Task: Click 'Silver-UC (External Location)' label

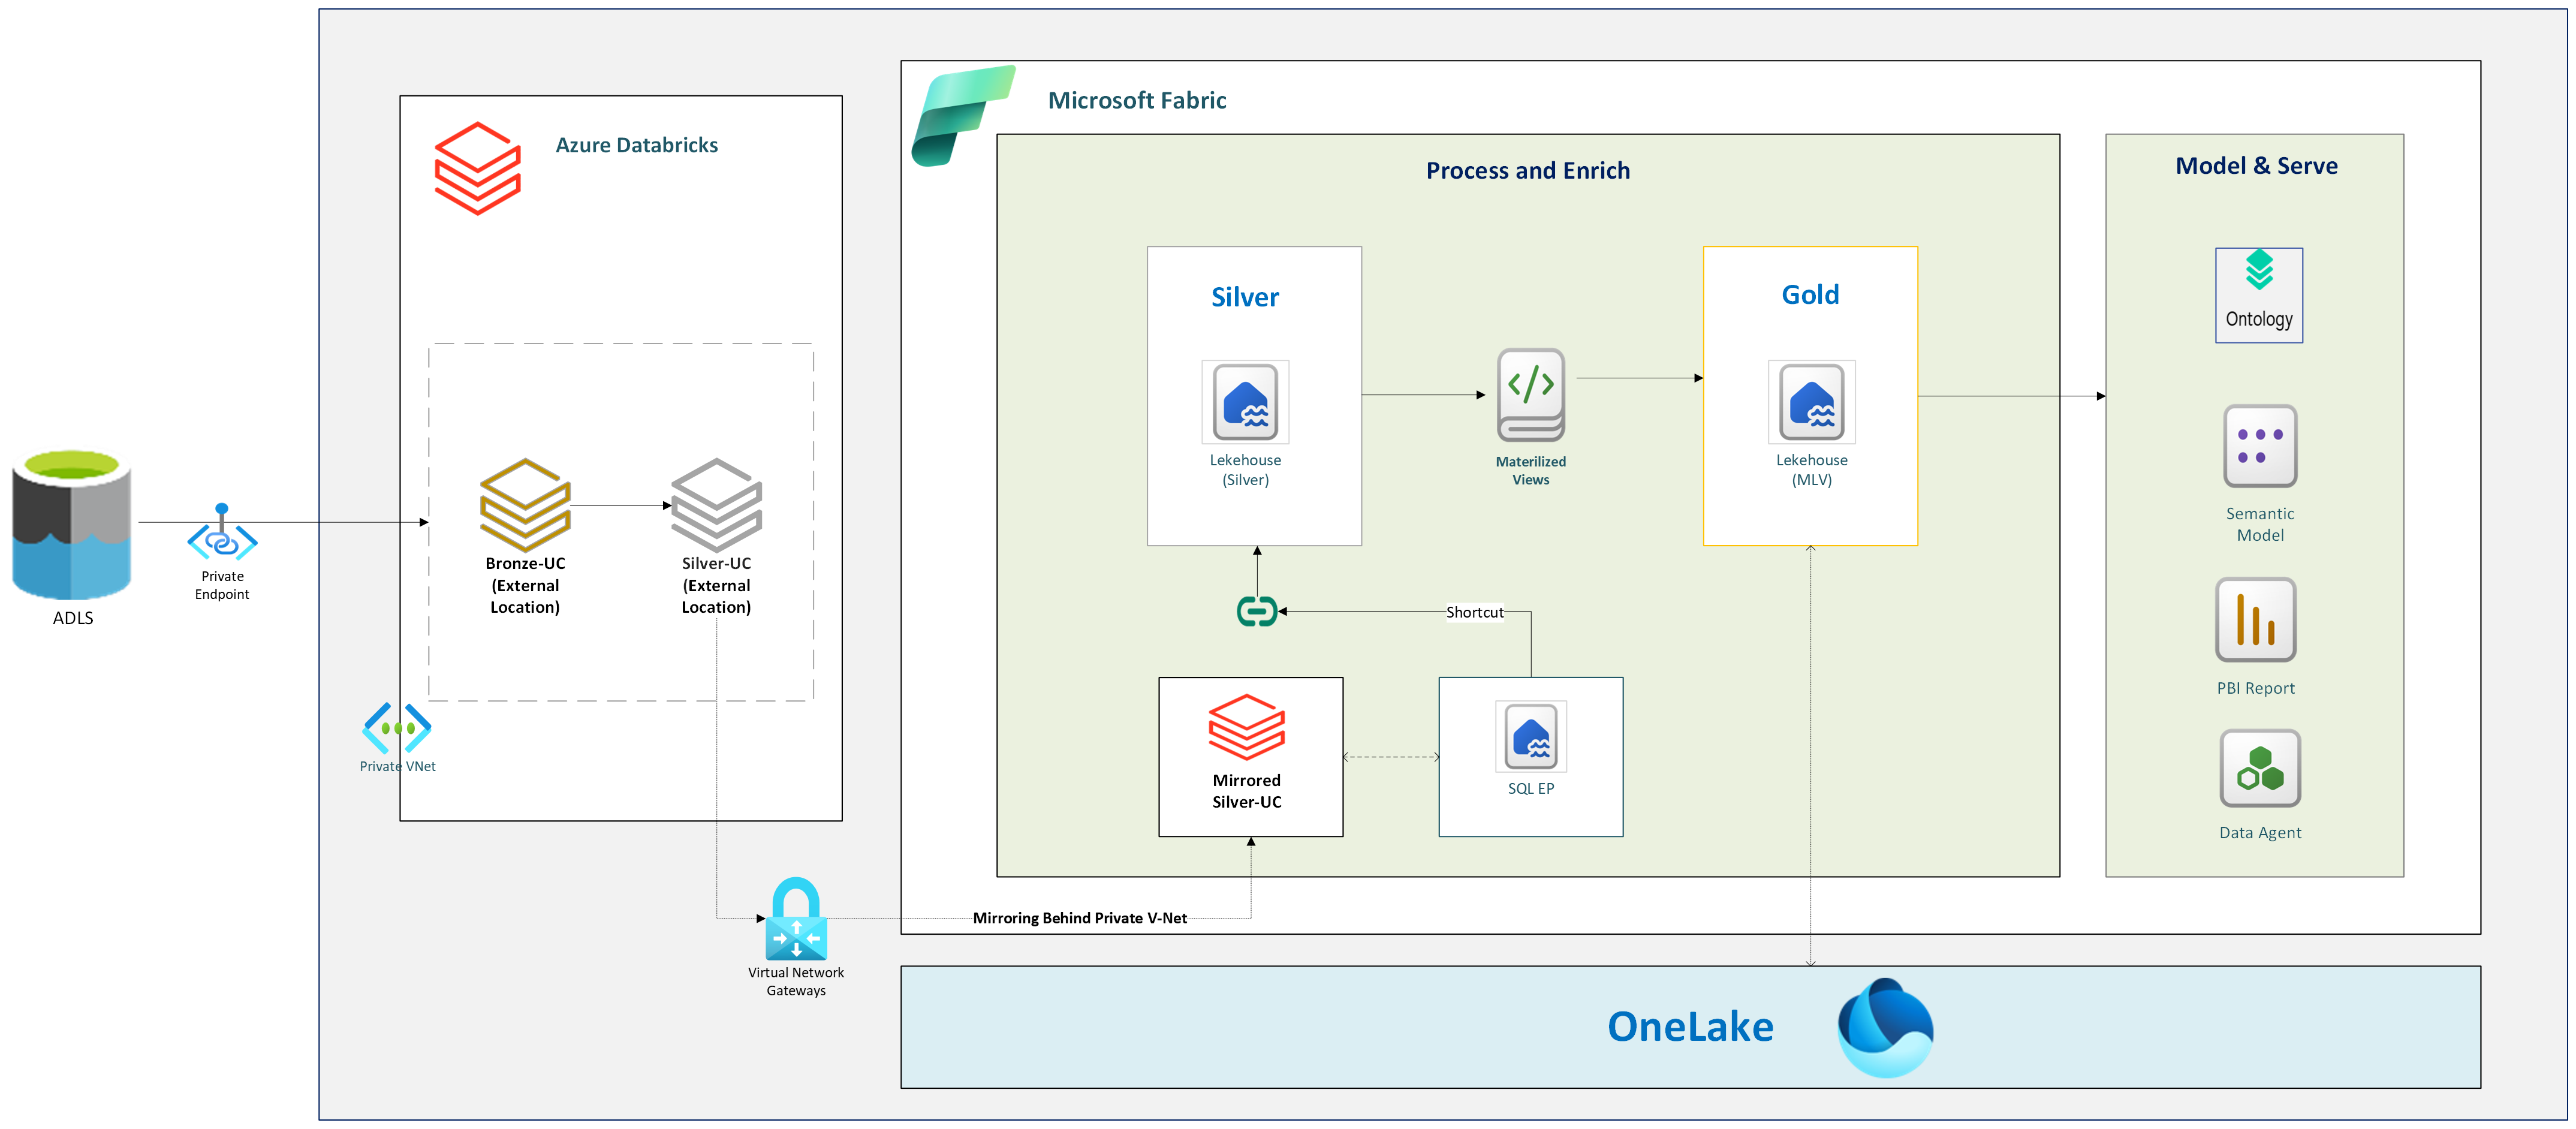Action: pos(716,585)
